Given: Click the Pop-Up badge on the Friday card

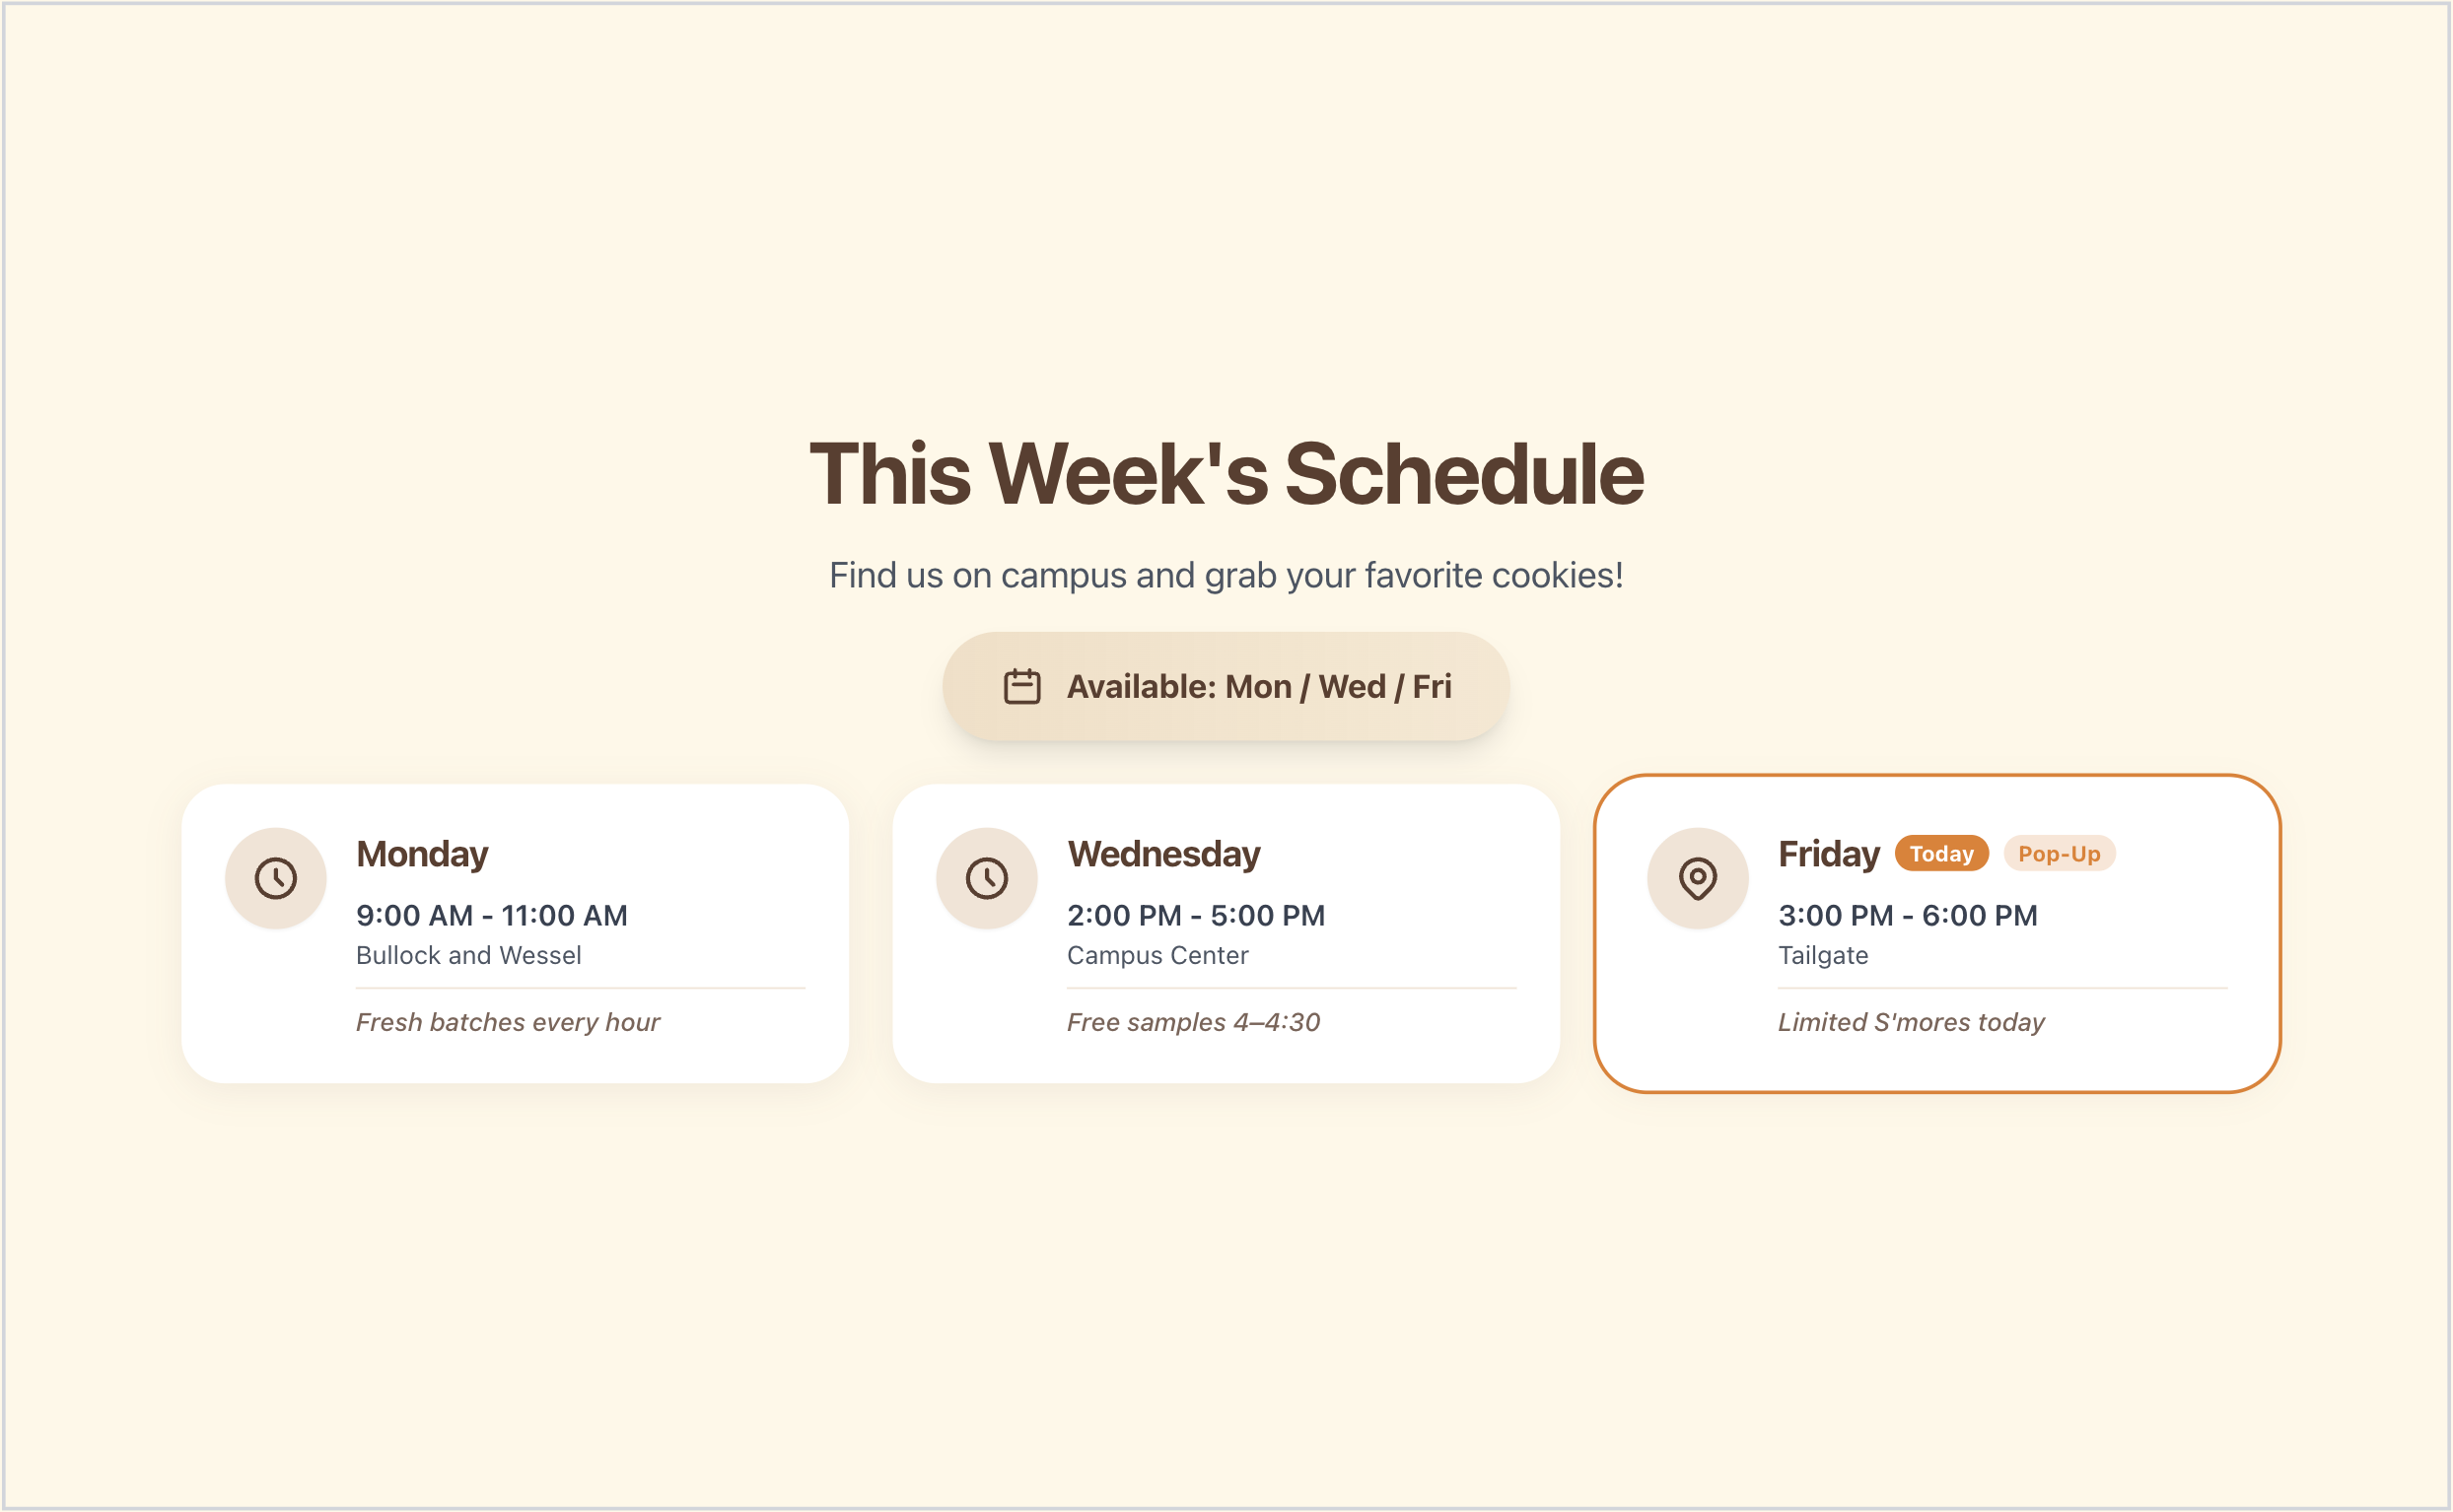Looking at the screenshot, I should (x=2059, y=853).
